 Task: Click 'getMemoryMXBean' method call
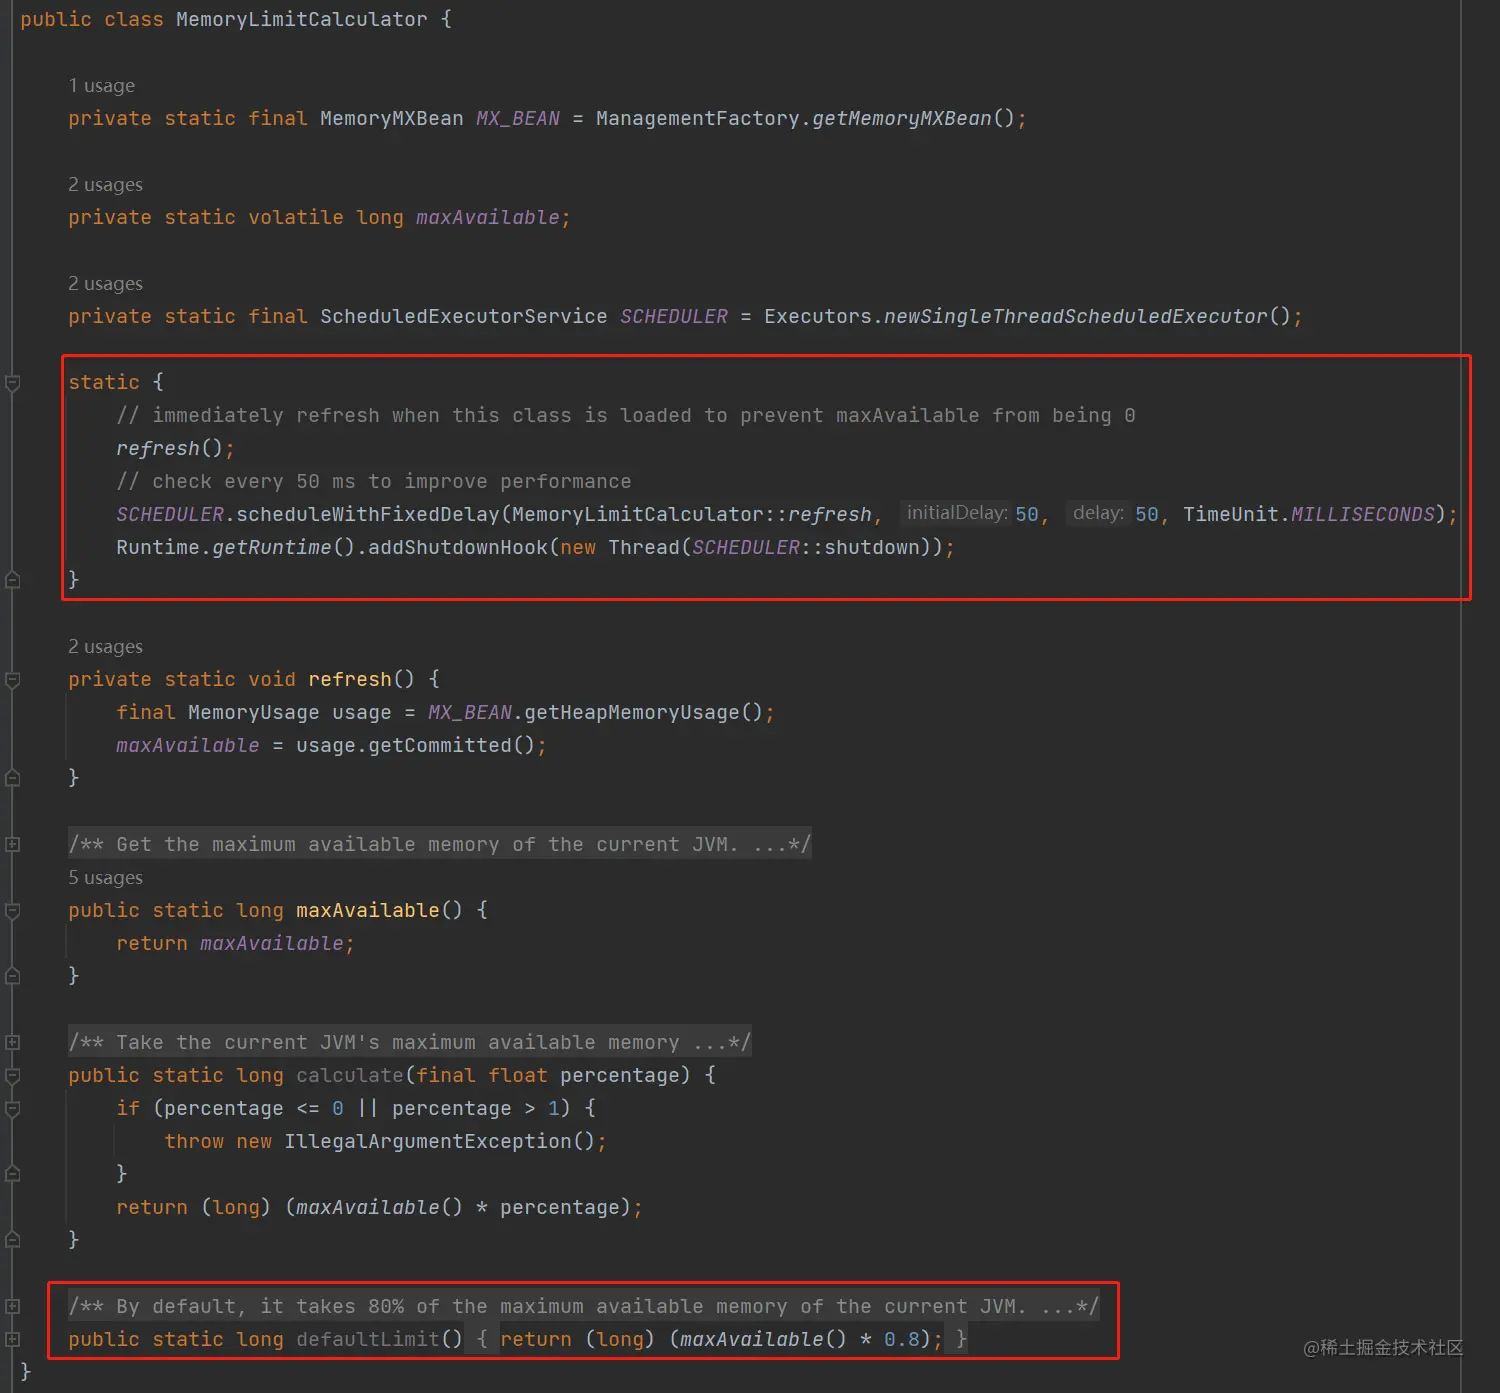(x=902, y=119)
